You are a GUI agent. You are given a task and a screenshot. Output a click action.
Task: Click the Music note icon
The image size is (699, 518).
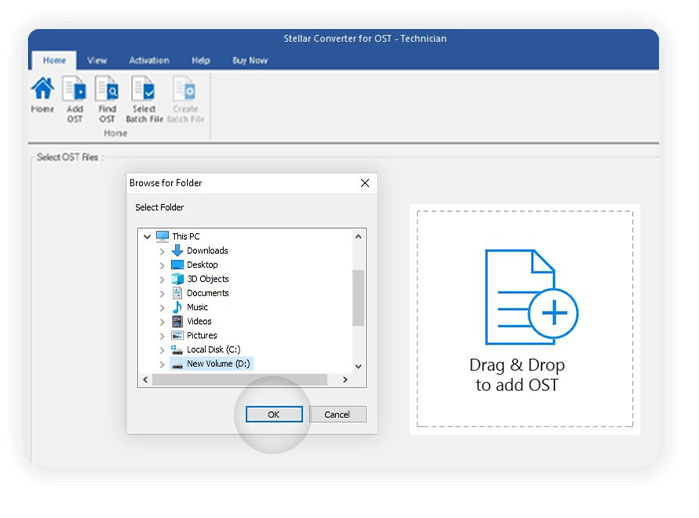point(177,307)
